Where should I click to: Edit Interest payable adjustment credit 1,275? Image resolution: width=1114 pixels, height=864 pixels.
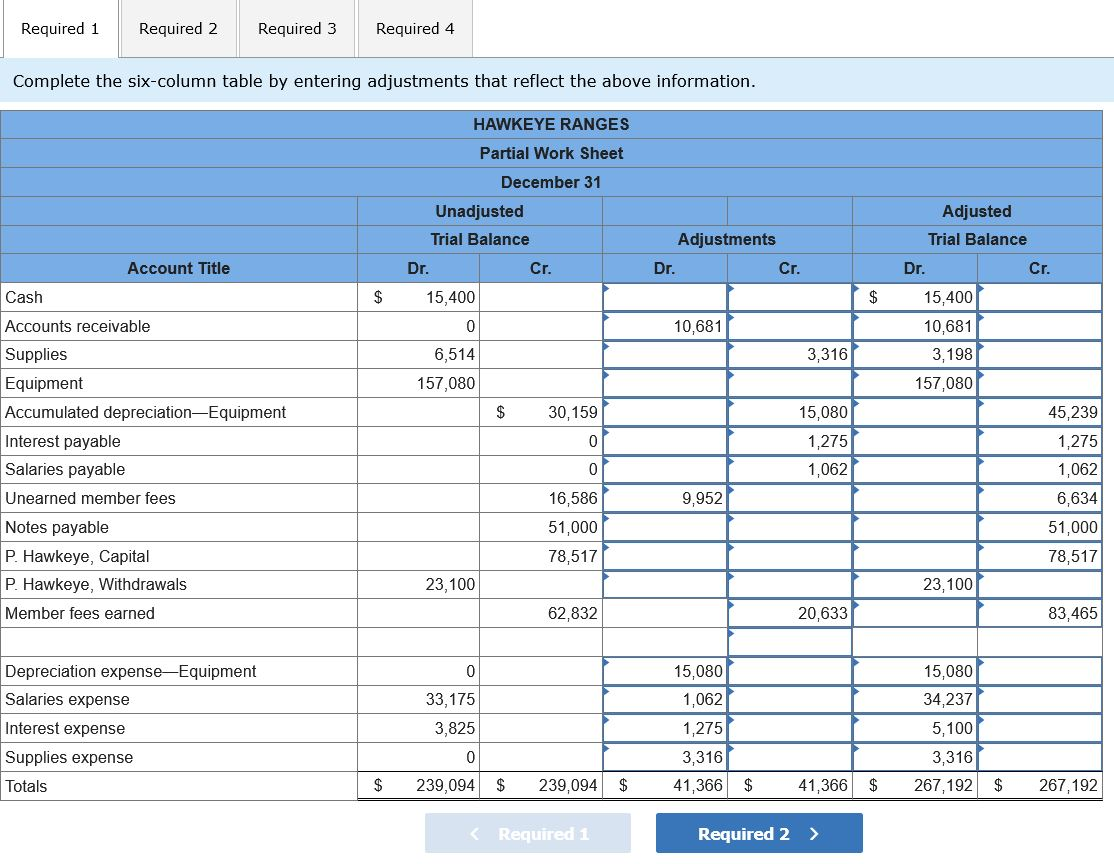790,441
